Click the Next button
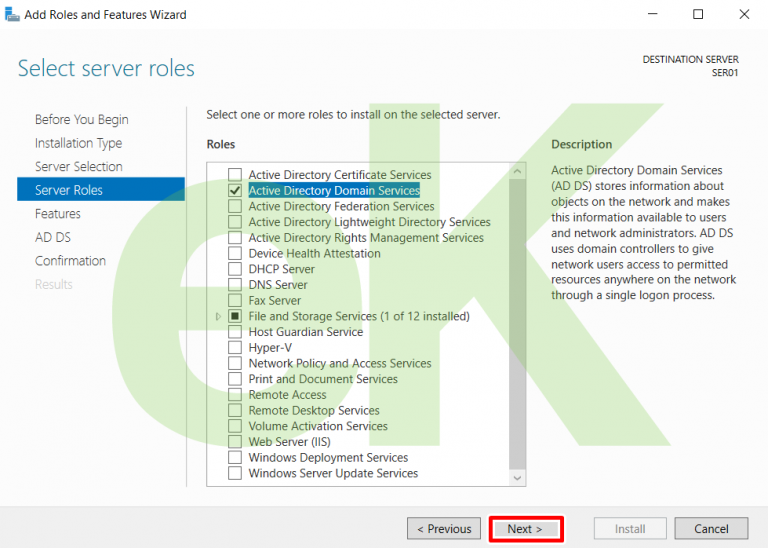 [x=526, y=529]
